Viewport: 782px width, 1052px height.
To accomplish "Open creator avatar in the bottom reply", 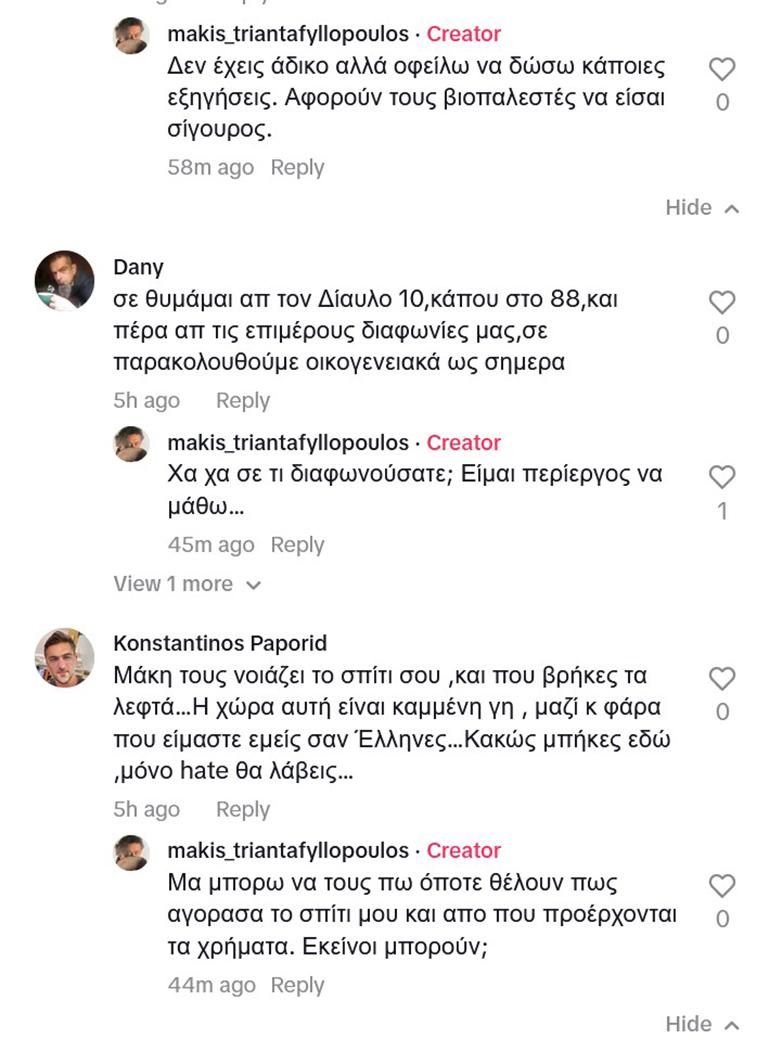I will point(132,851).
